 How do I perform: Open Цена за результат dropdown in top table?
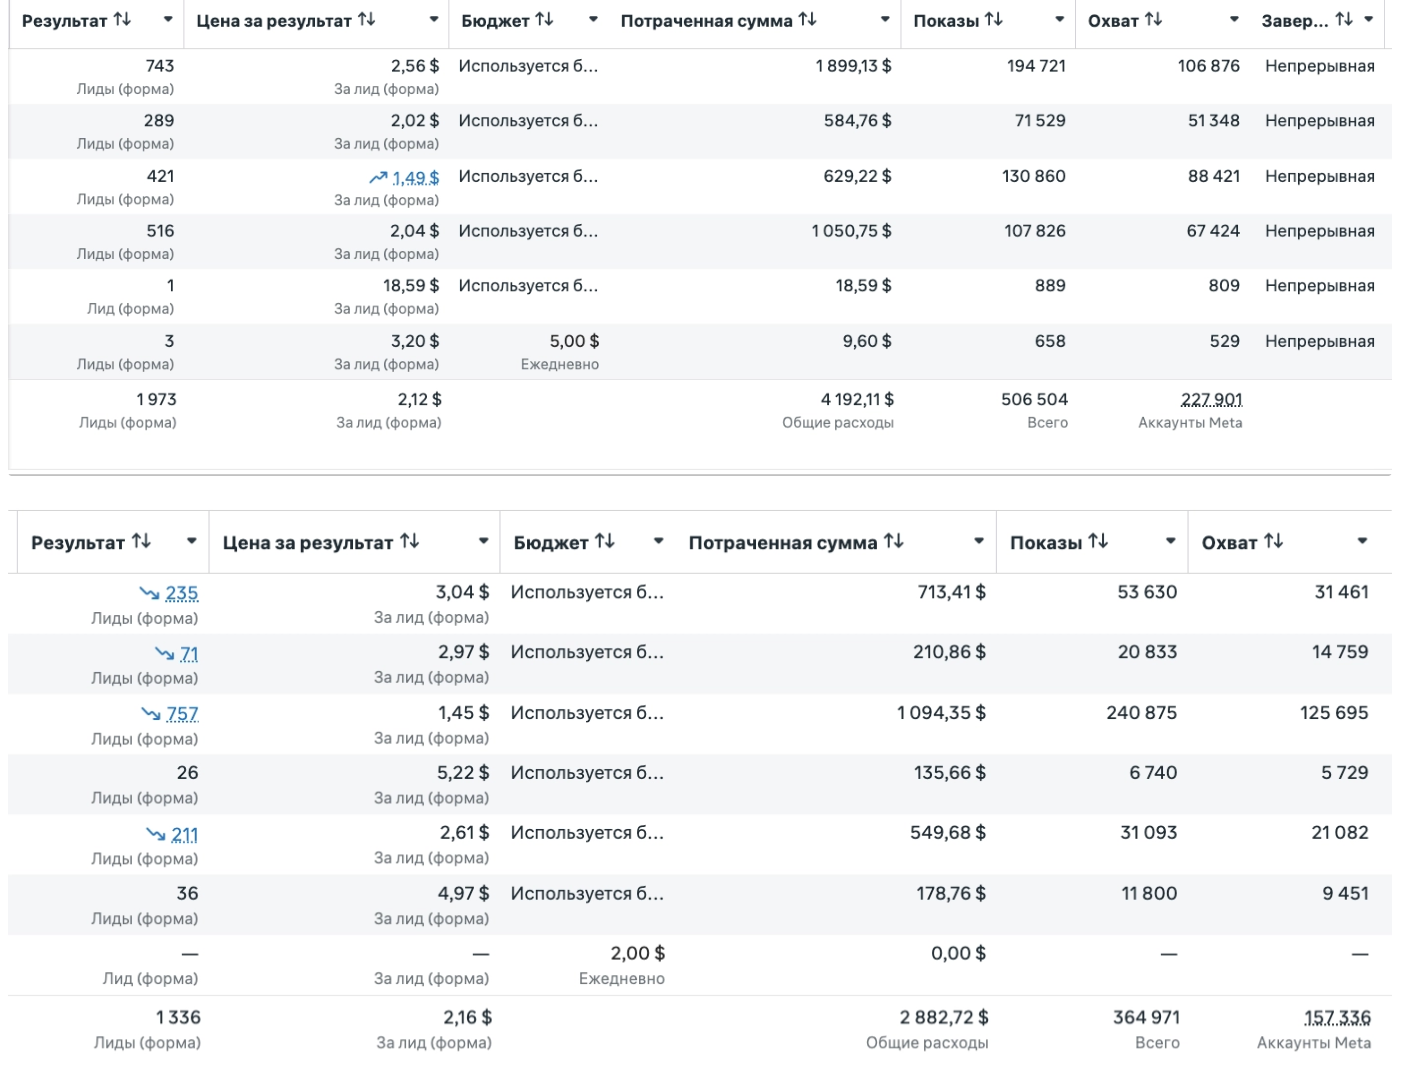click(x=434, y=20)
